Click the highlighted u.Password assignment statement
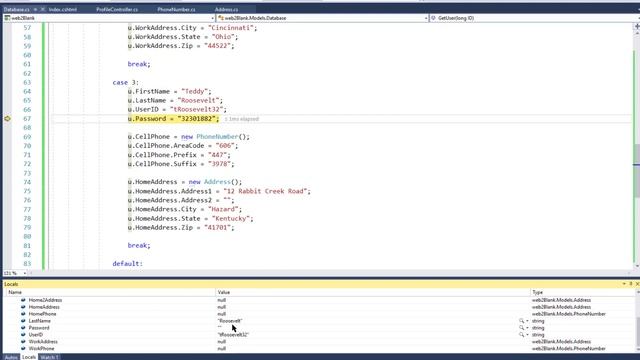Viewport: 640px width, 360px height. click(173, 119)
